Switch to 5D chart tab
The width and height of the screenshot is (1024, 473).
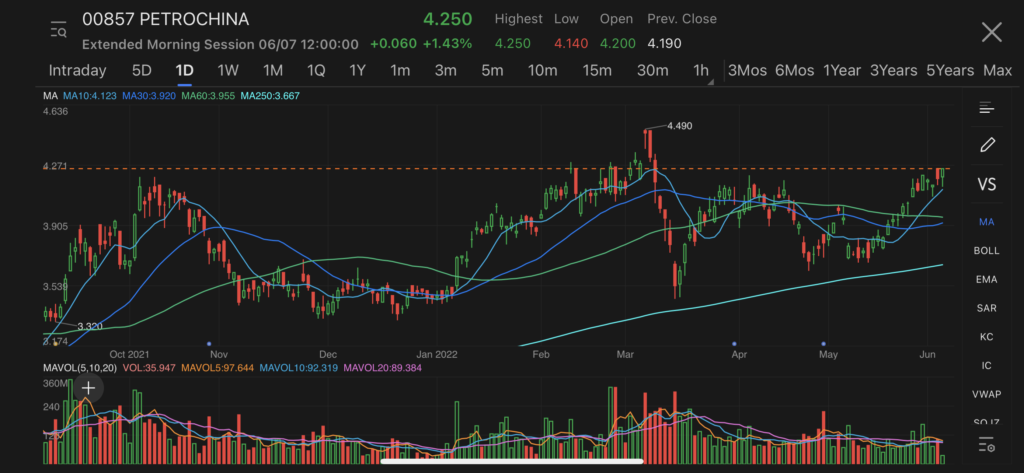pyautogui.click(x=141, y=71)
